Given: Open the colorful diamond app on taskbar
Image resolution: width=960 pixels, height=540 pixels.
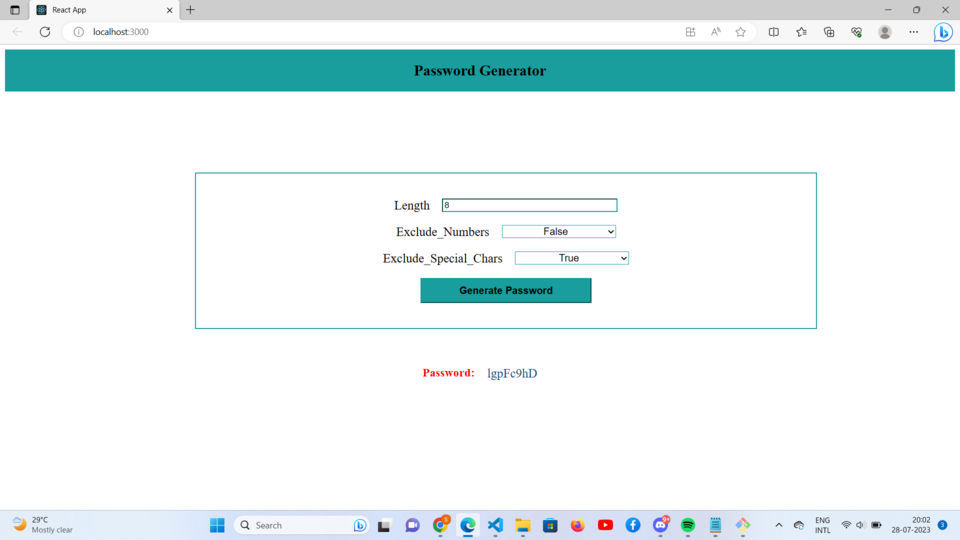Looking at the screenshot, I should pyautogui.click(x=743, y=525).
